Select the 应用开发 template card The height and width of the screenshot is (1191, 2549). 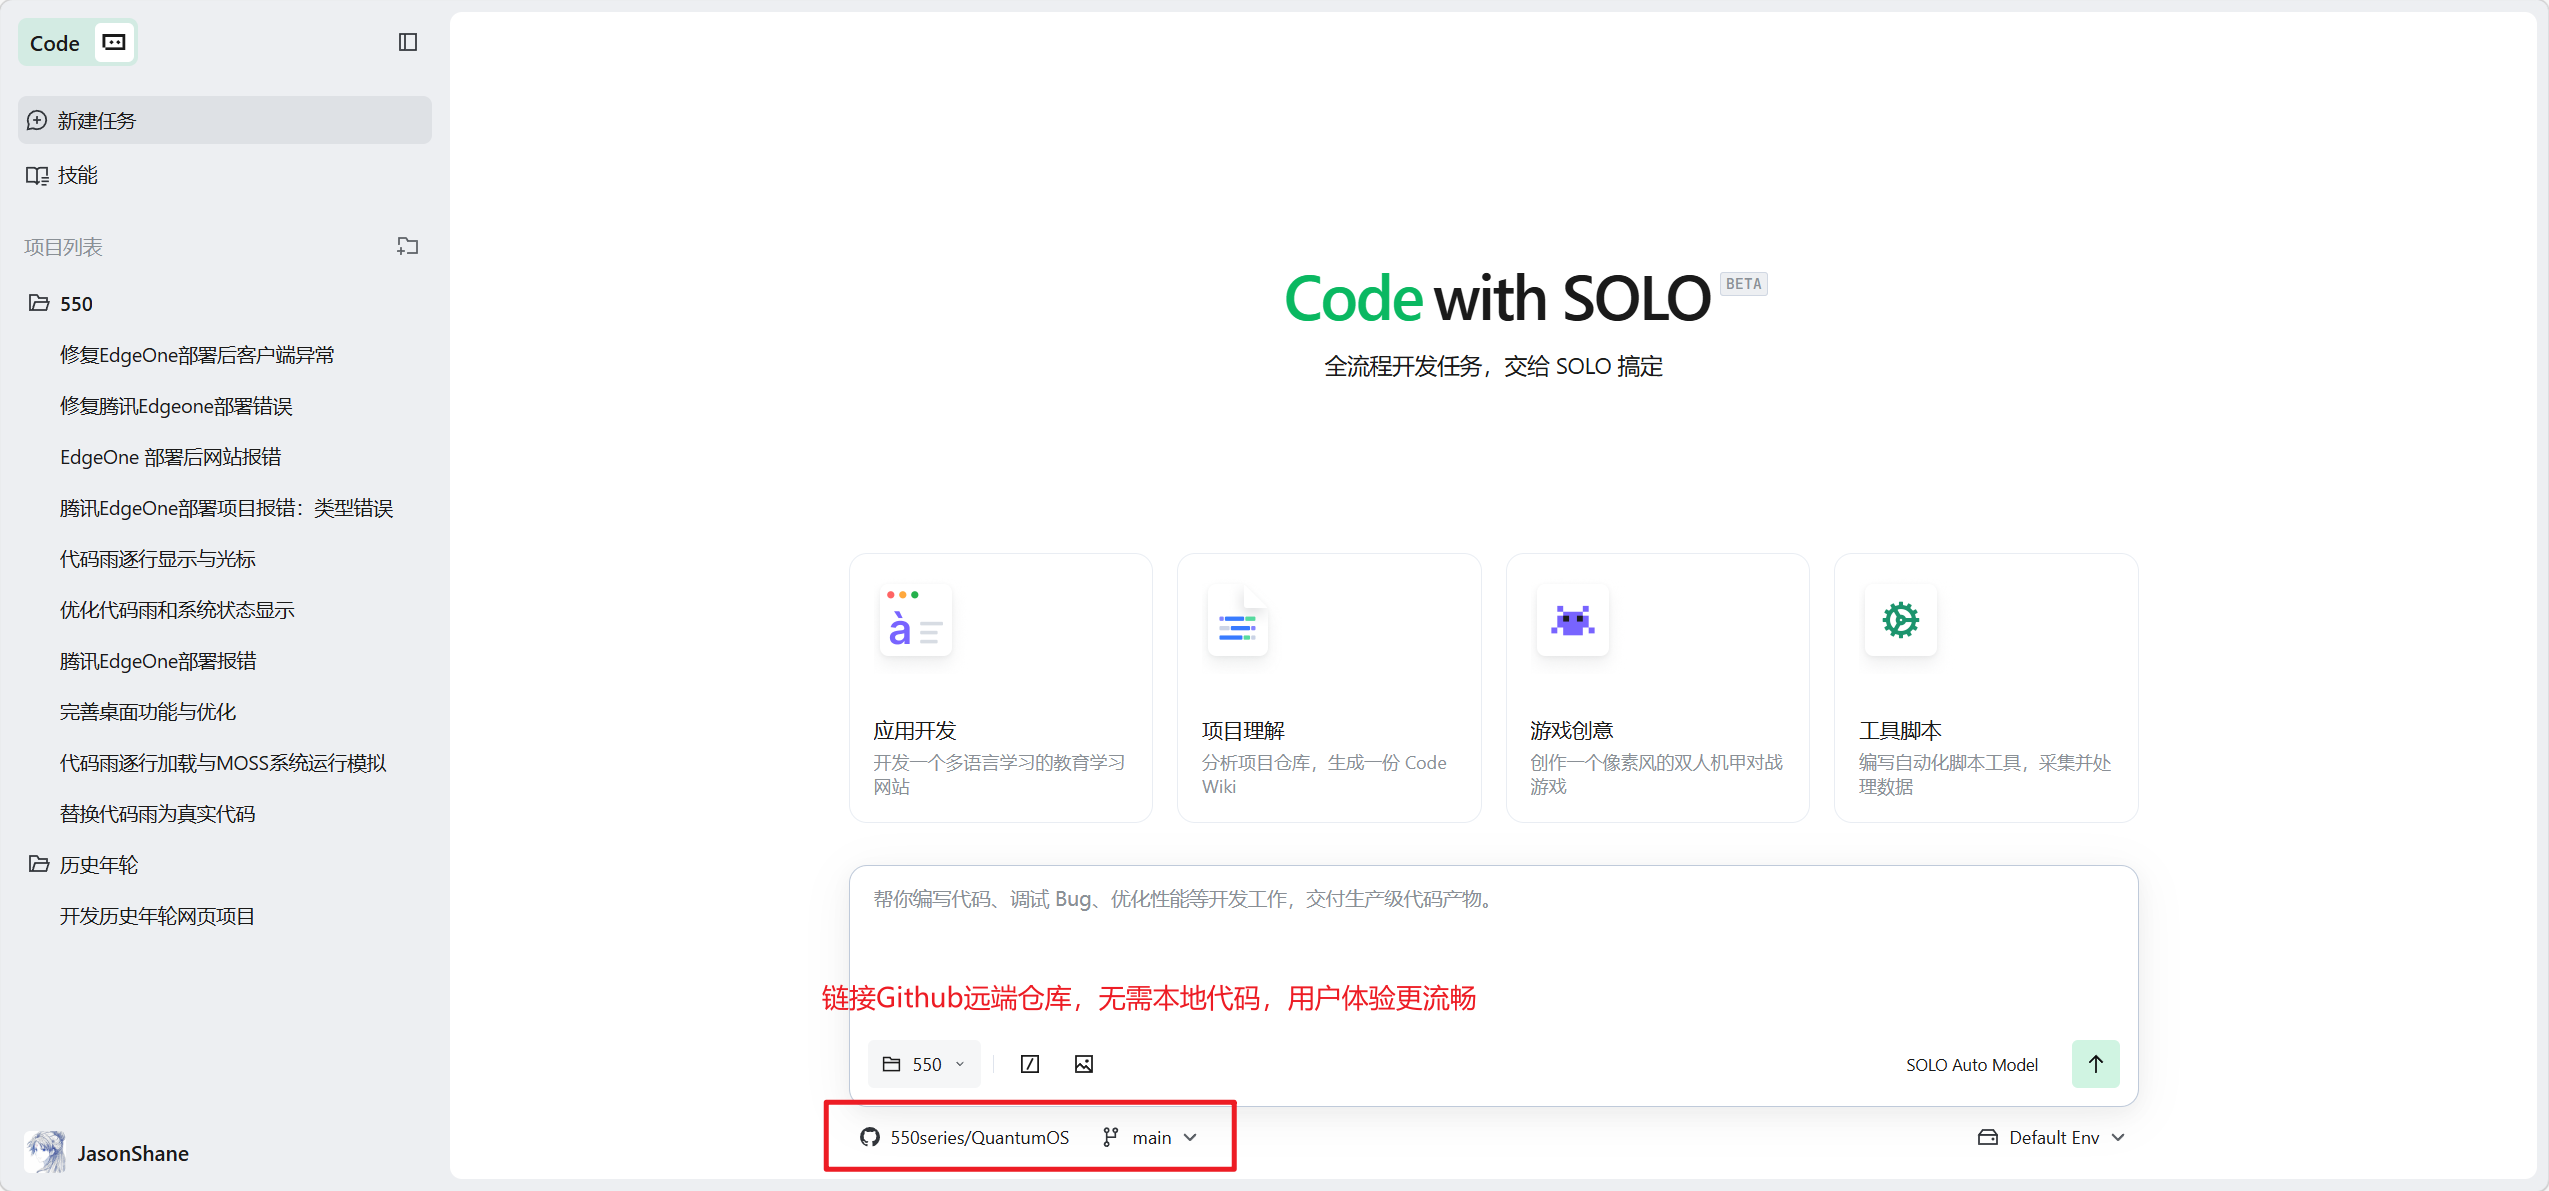[1000, 688]
